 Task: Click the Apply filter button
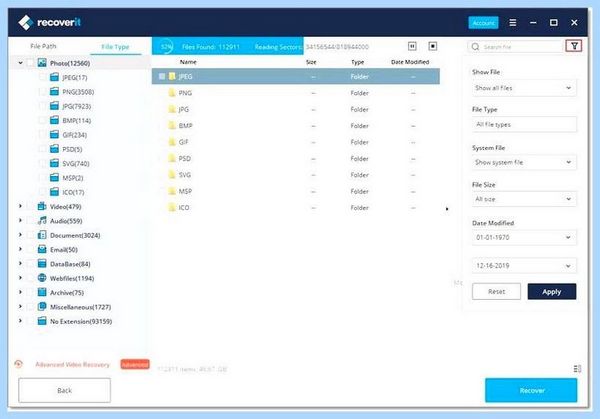tap(552, 292)
